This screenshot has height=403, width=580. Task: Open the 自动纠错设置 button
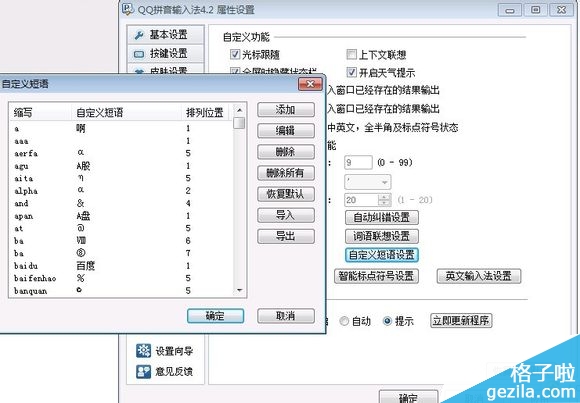(x=382, y=217)
